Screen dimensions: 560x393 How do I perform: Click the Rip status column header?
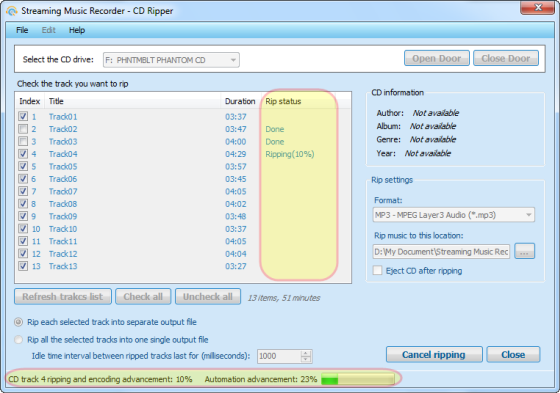(x=298, y=101)
